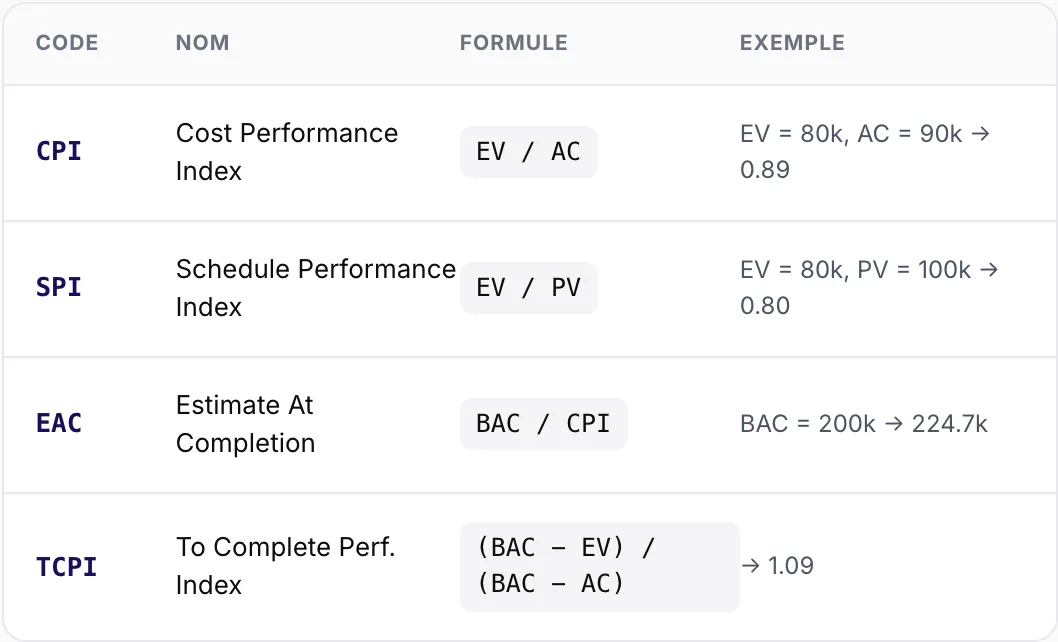The width and height of the screenshot is (1058, 642).
Task: Click the CPI code cell
Action: pos(59,151)
